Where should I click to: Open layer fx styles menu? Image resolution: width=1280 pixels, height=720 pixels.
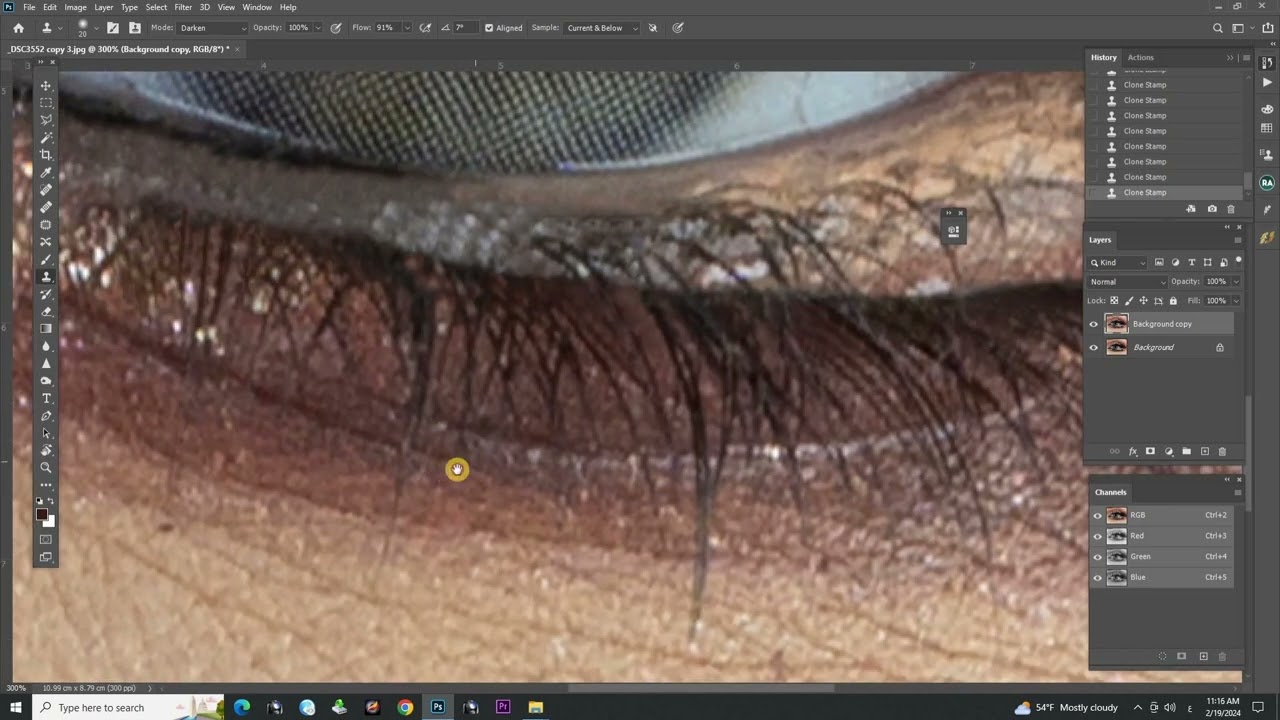1133,452
